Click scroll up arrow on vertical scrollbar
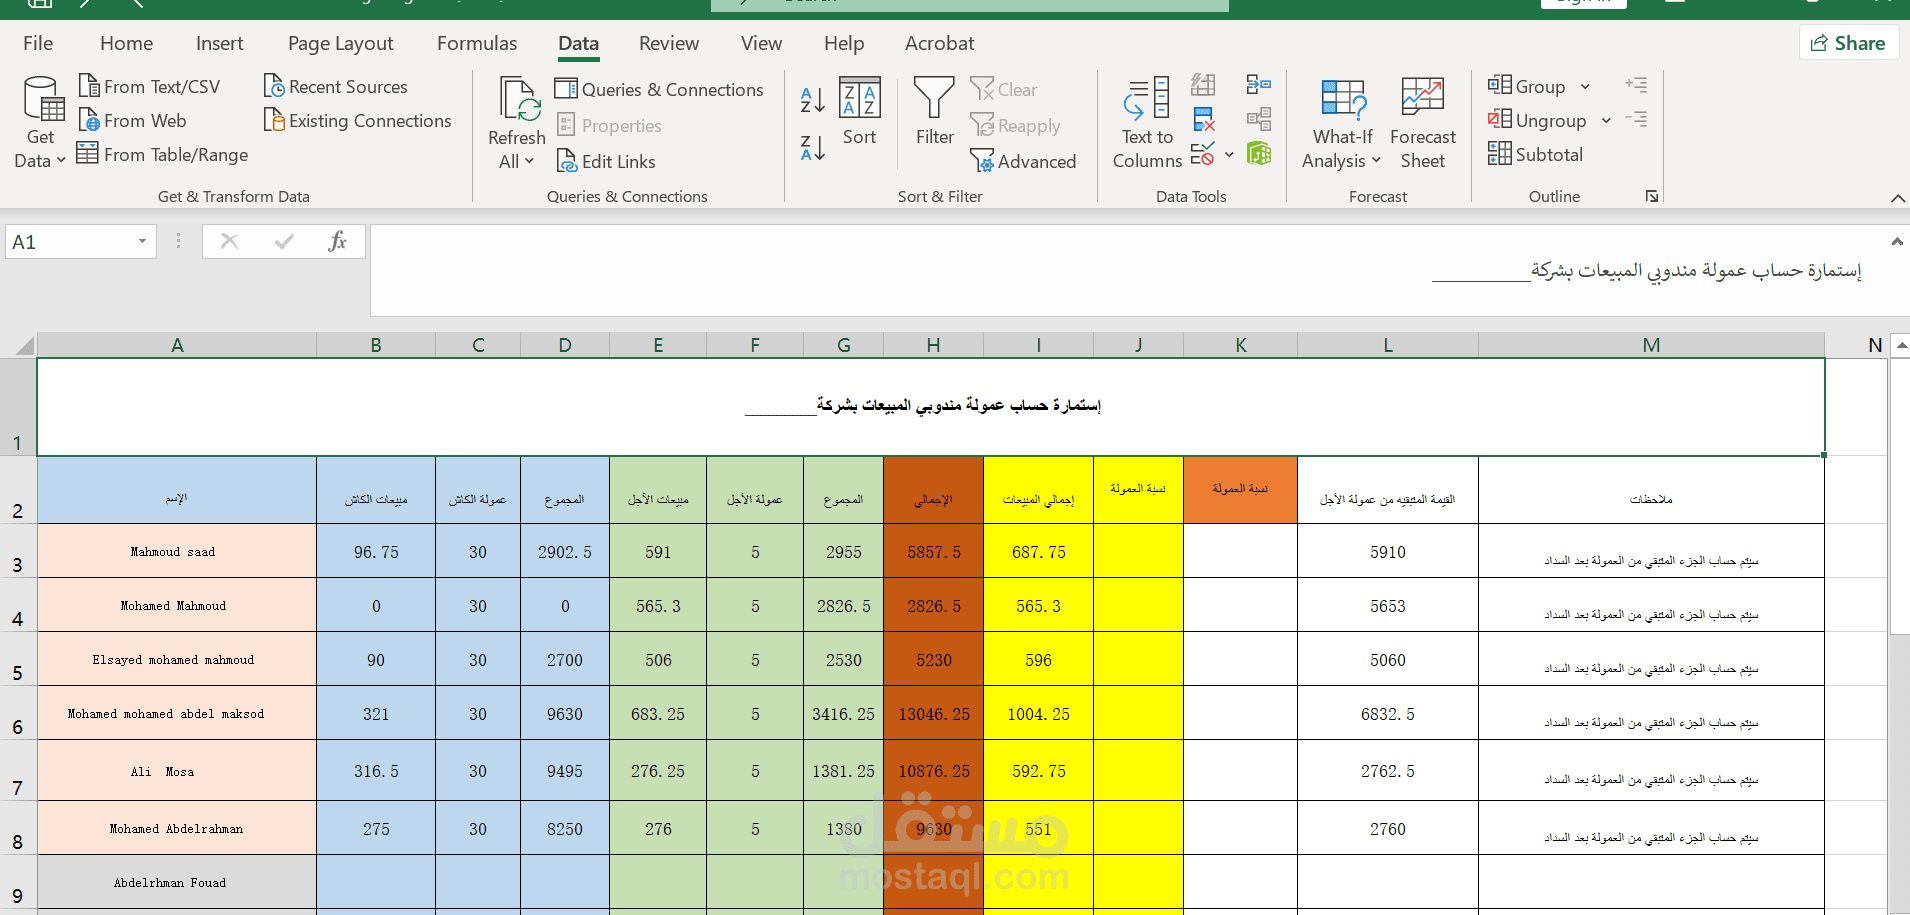Screen dimensions: 1910x915 click(1900, 345)
